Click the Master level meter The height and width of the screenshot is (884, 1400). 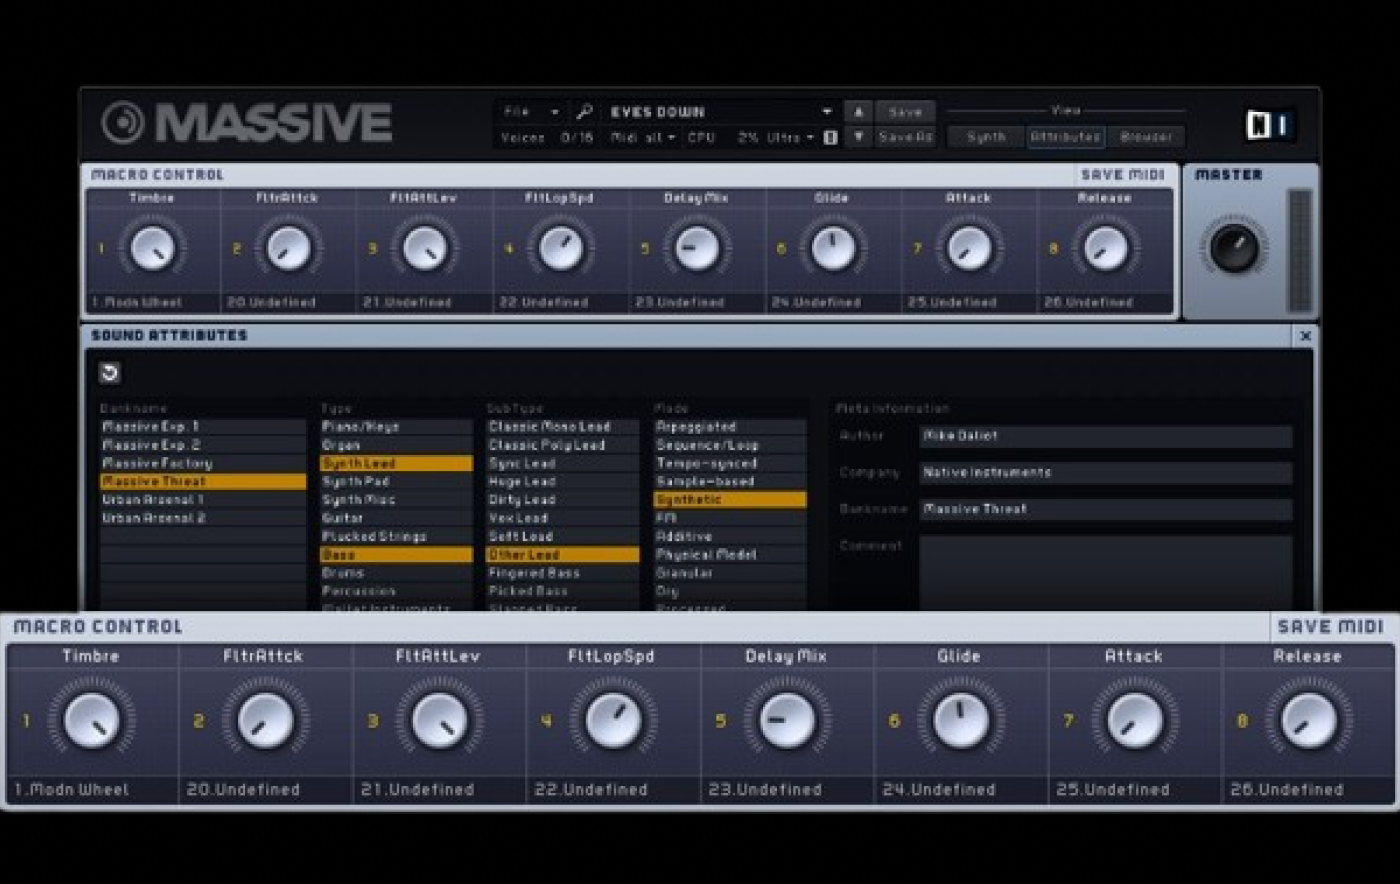pos(1299,250)
